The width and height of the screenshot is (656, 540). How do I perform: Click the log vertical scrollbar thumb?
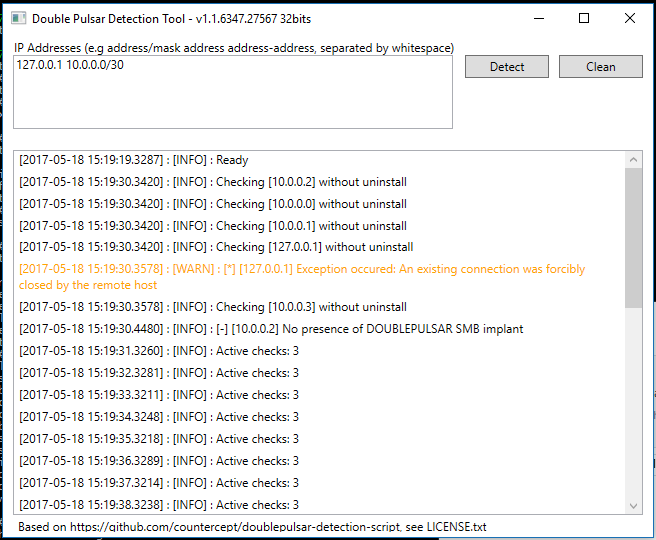tap(633, 238)
